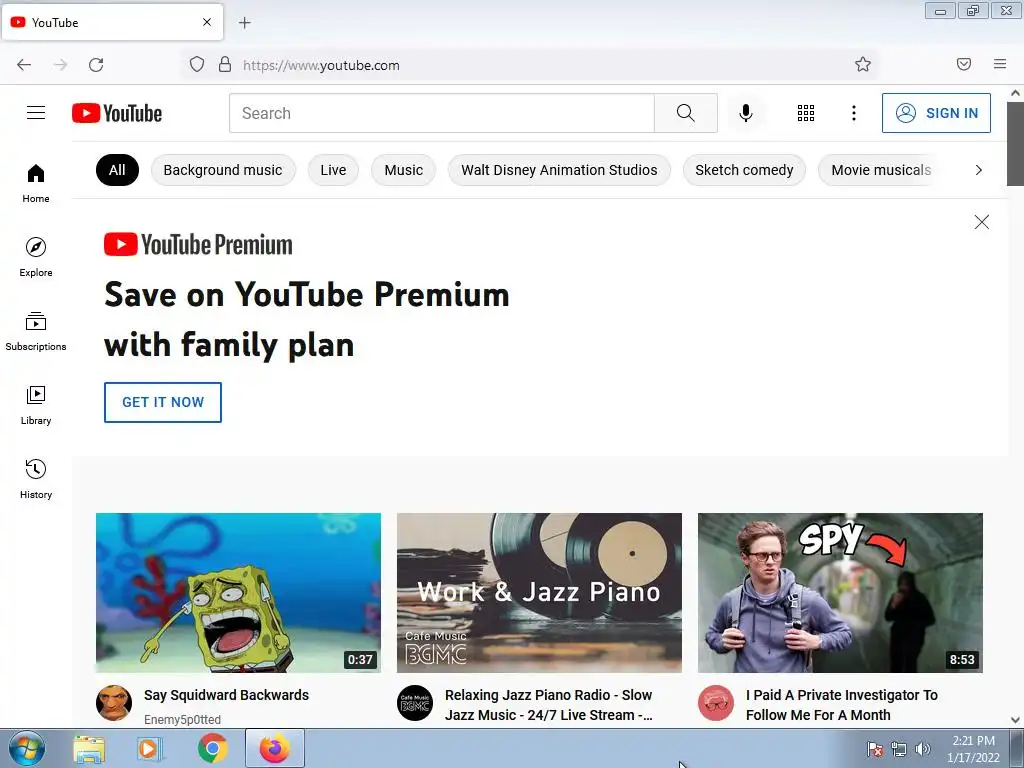This screenshot has height=768, width=1024.
Task: Open Firefox tracking protection shield icon
Action: click(197, 65)
